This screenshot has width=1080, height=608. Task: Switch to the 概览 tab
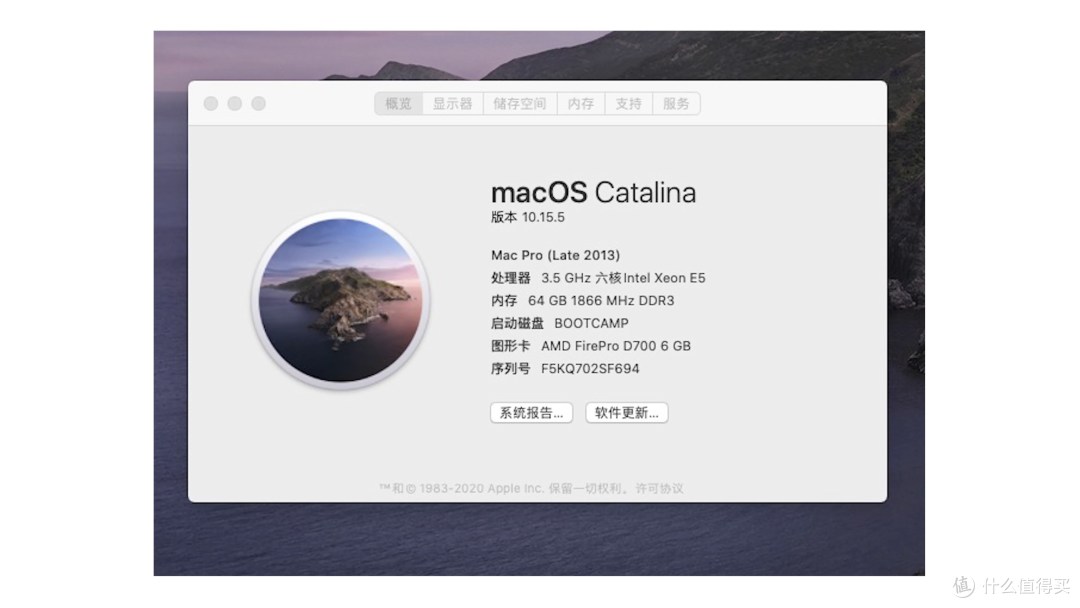point(398,103)
